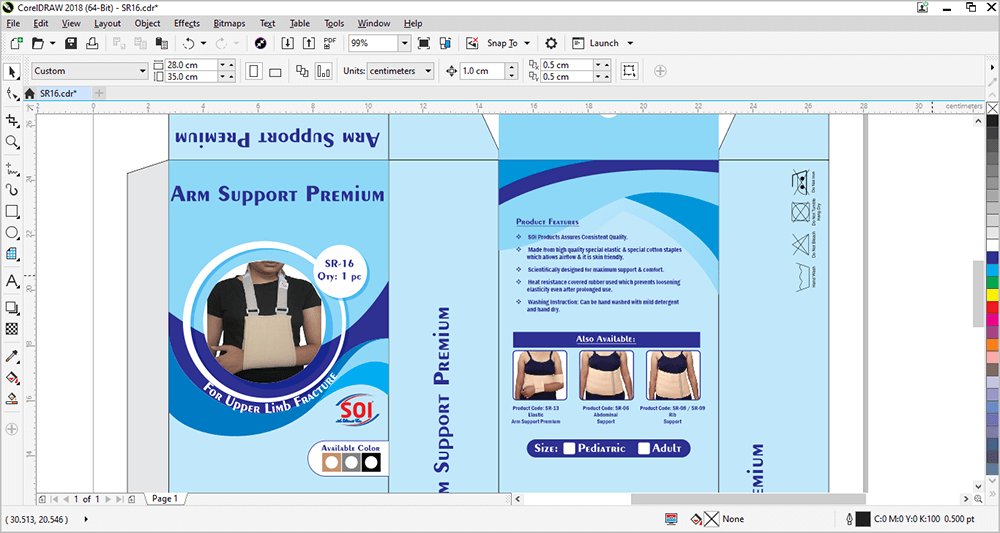Select the Rectangle tool
1000x533 pixels.
pyautogui.click(x=11, y=211)
